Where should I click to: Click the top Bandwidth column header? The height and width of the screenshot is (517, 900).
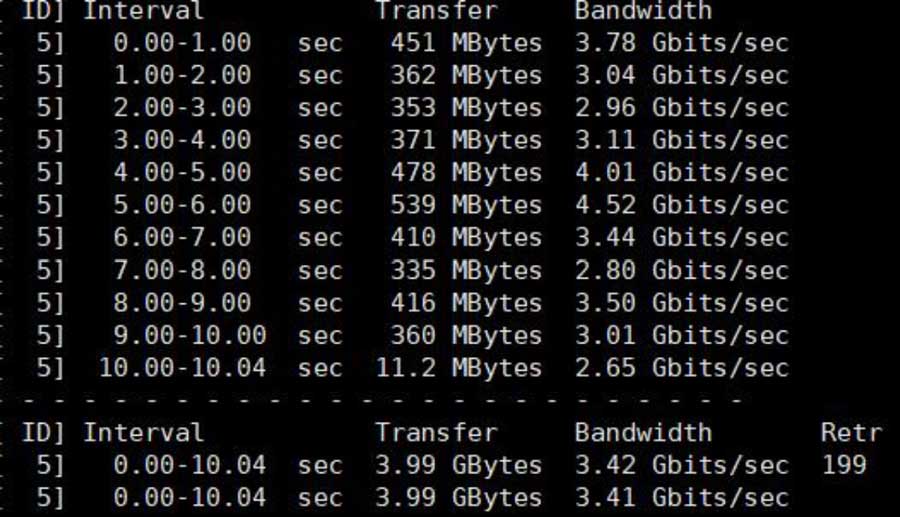[x=643, y=10]
